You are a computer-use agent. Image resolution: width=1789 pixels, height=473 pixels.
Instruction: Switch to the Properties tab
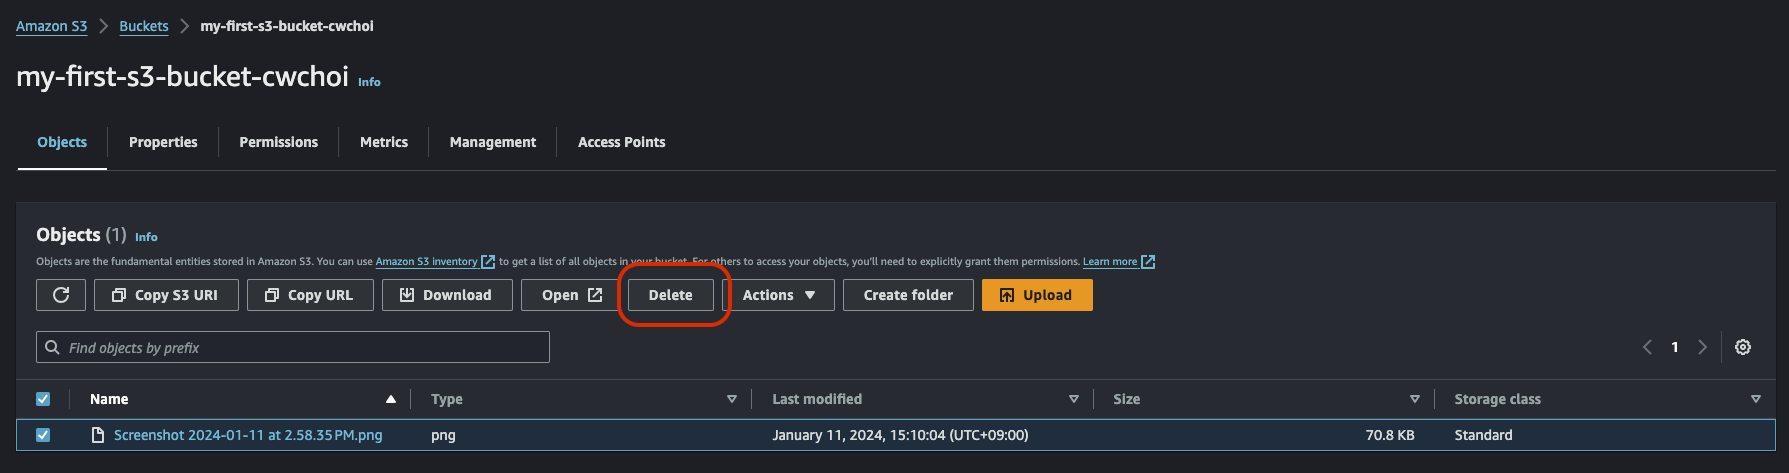(163, 142)
